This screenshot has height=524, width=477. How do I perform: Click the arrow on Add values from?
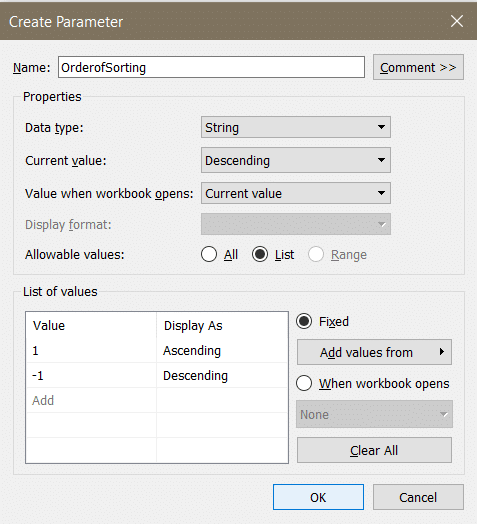tap(442, 352)
